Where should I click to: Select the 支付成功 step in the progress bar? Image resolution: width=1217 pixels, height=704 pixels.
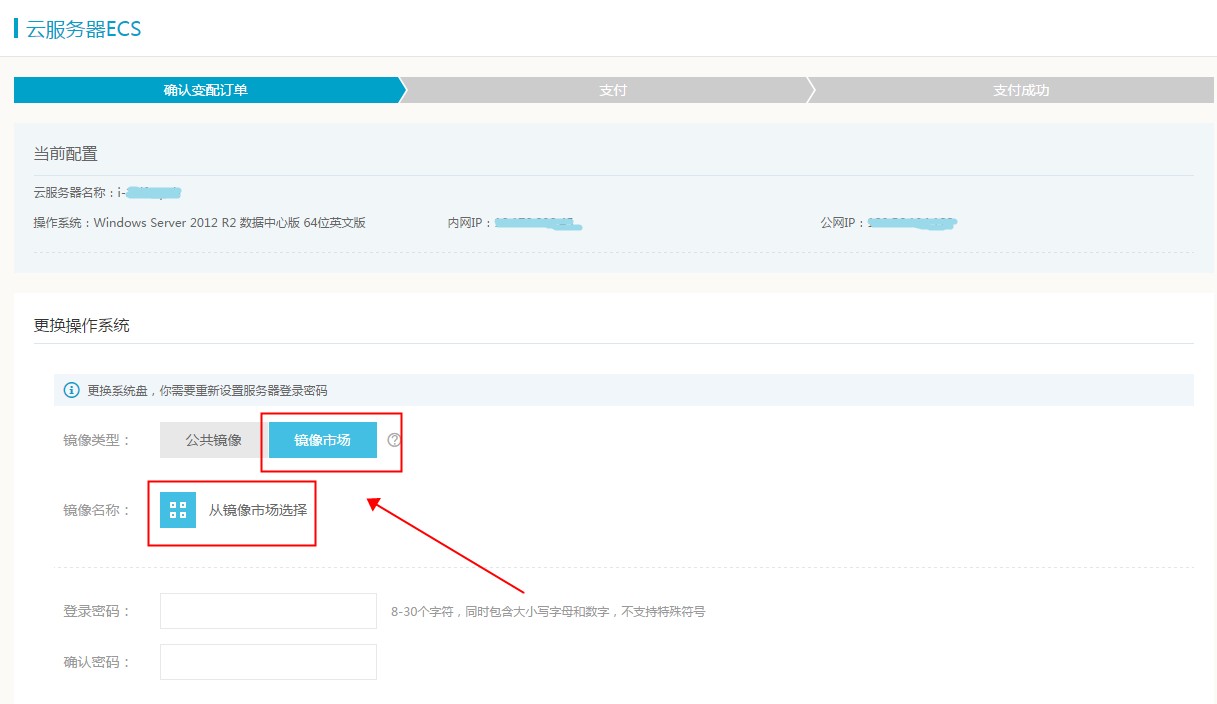(1020, 90)
